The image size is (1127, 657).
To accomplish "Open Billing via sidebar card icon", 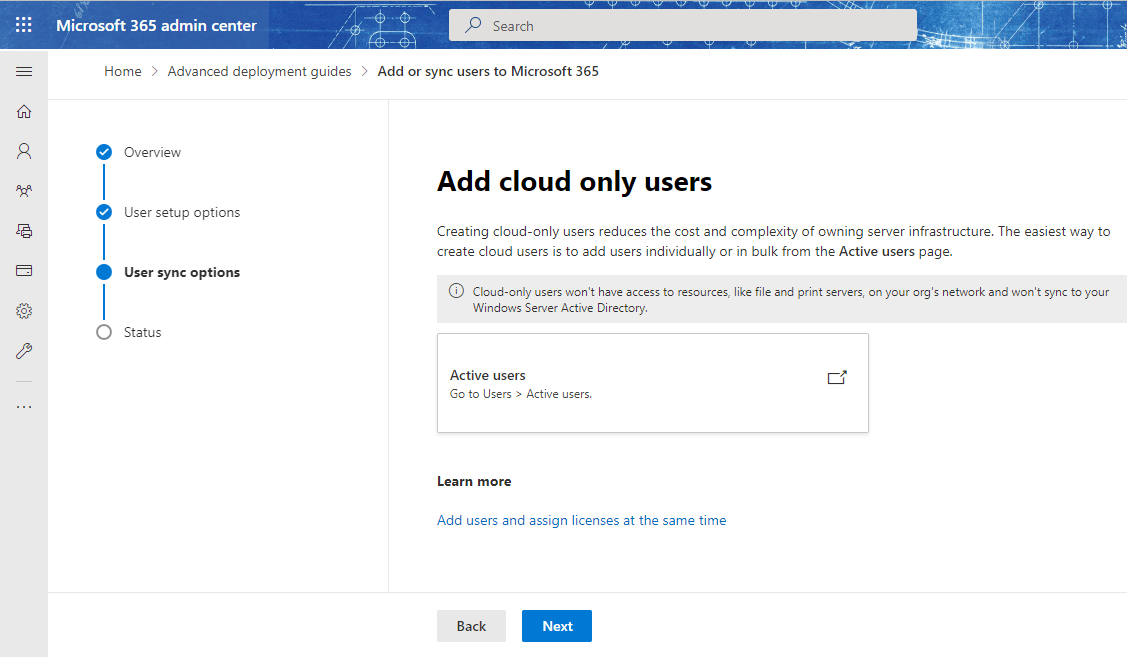I will [24, 271].
